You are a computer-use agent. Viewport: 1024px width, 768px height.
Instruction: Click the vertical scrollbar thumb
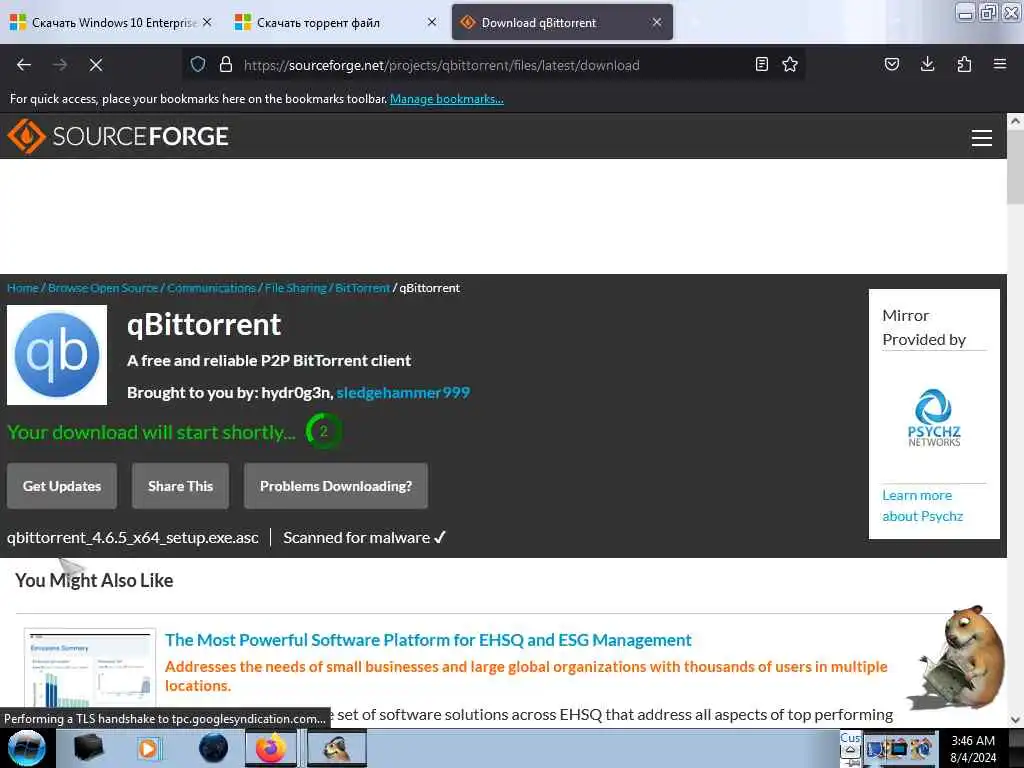point(1015,166)
